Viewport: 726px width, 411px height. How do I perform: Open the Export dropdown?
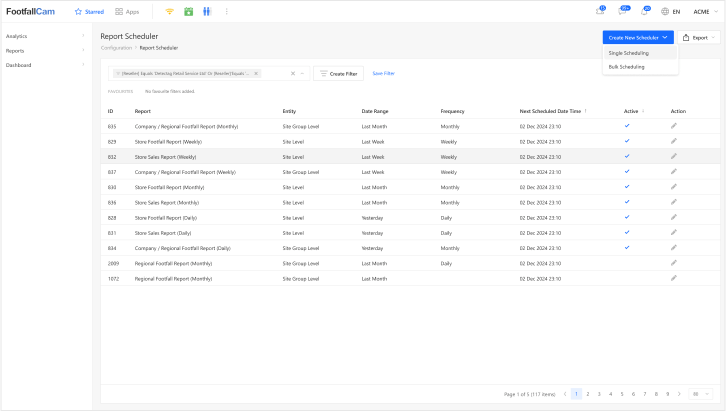[x=699, y=37]
